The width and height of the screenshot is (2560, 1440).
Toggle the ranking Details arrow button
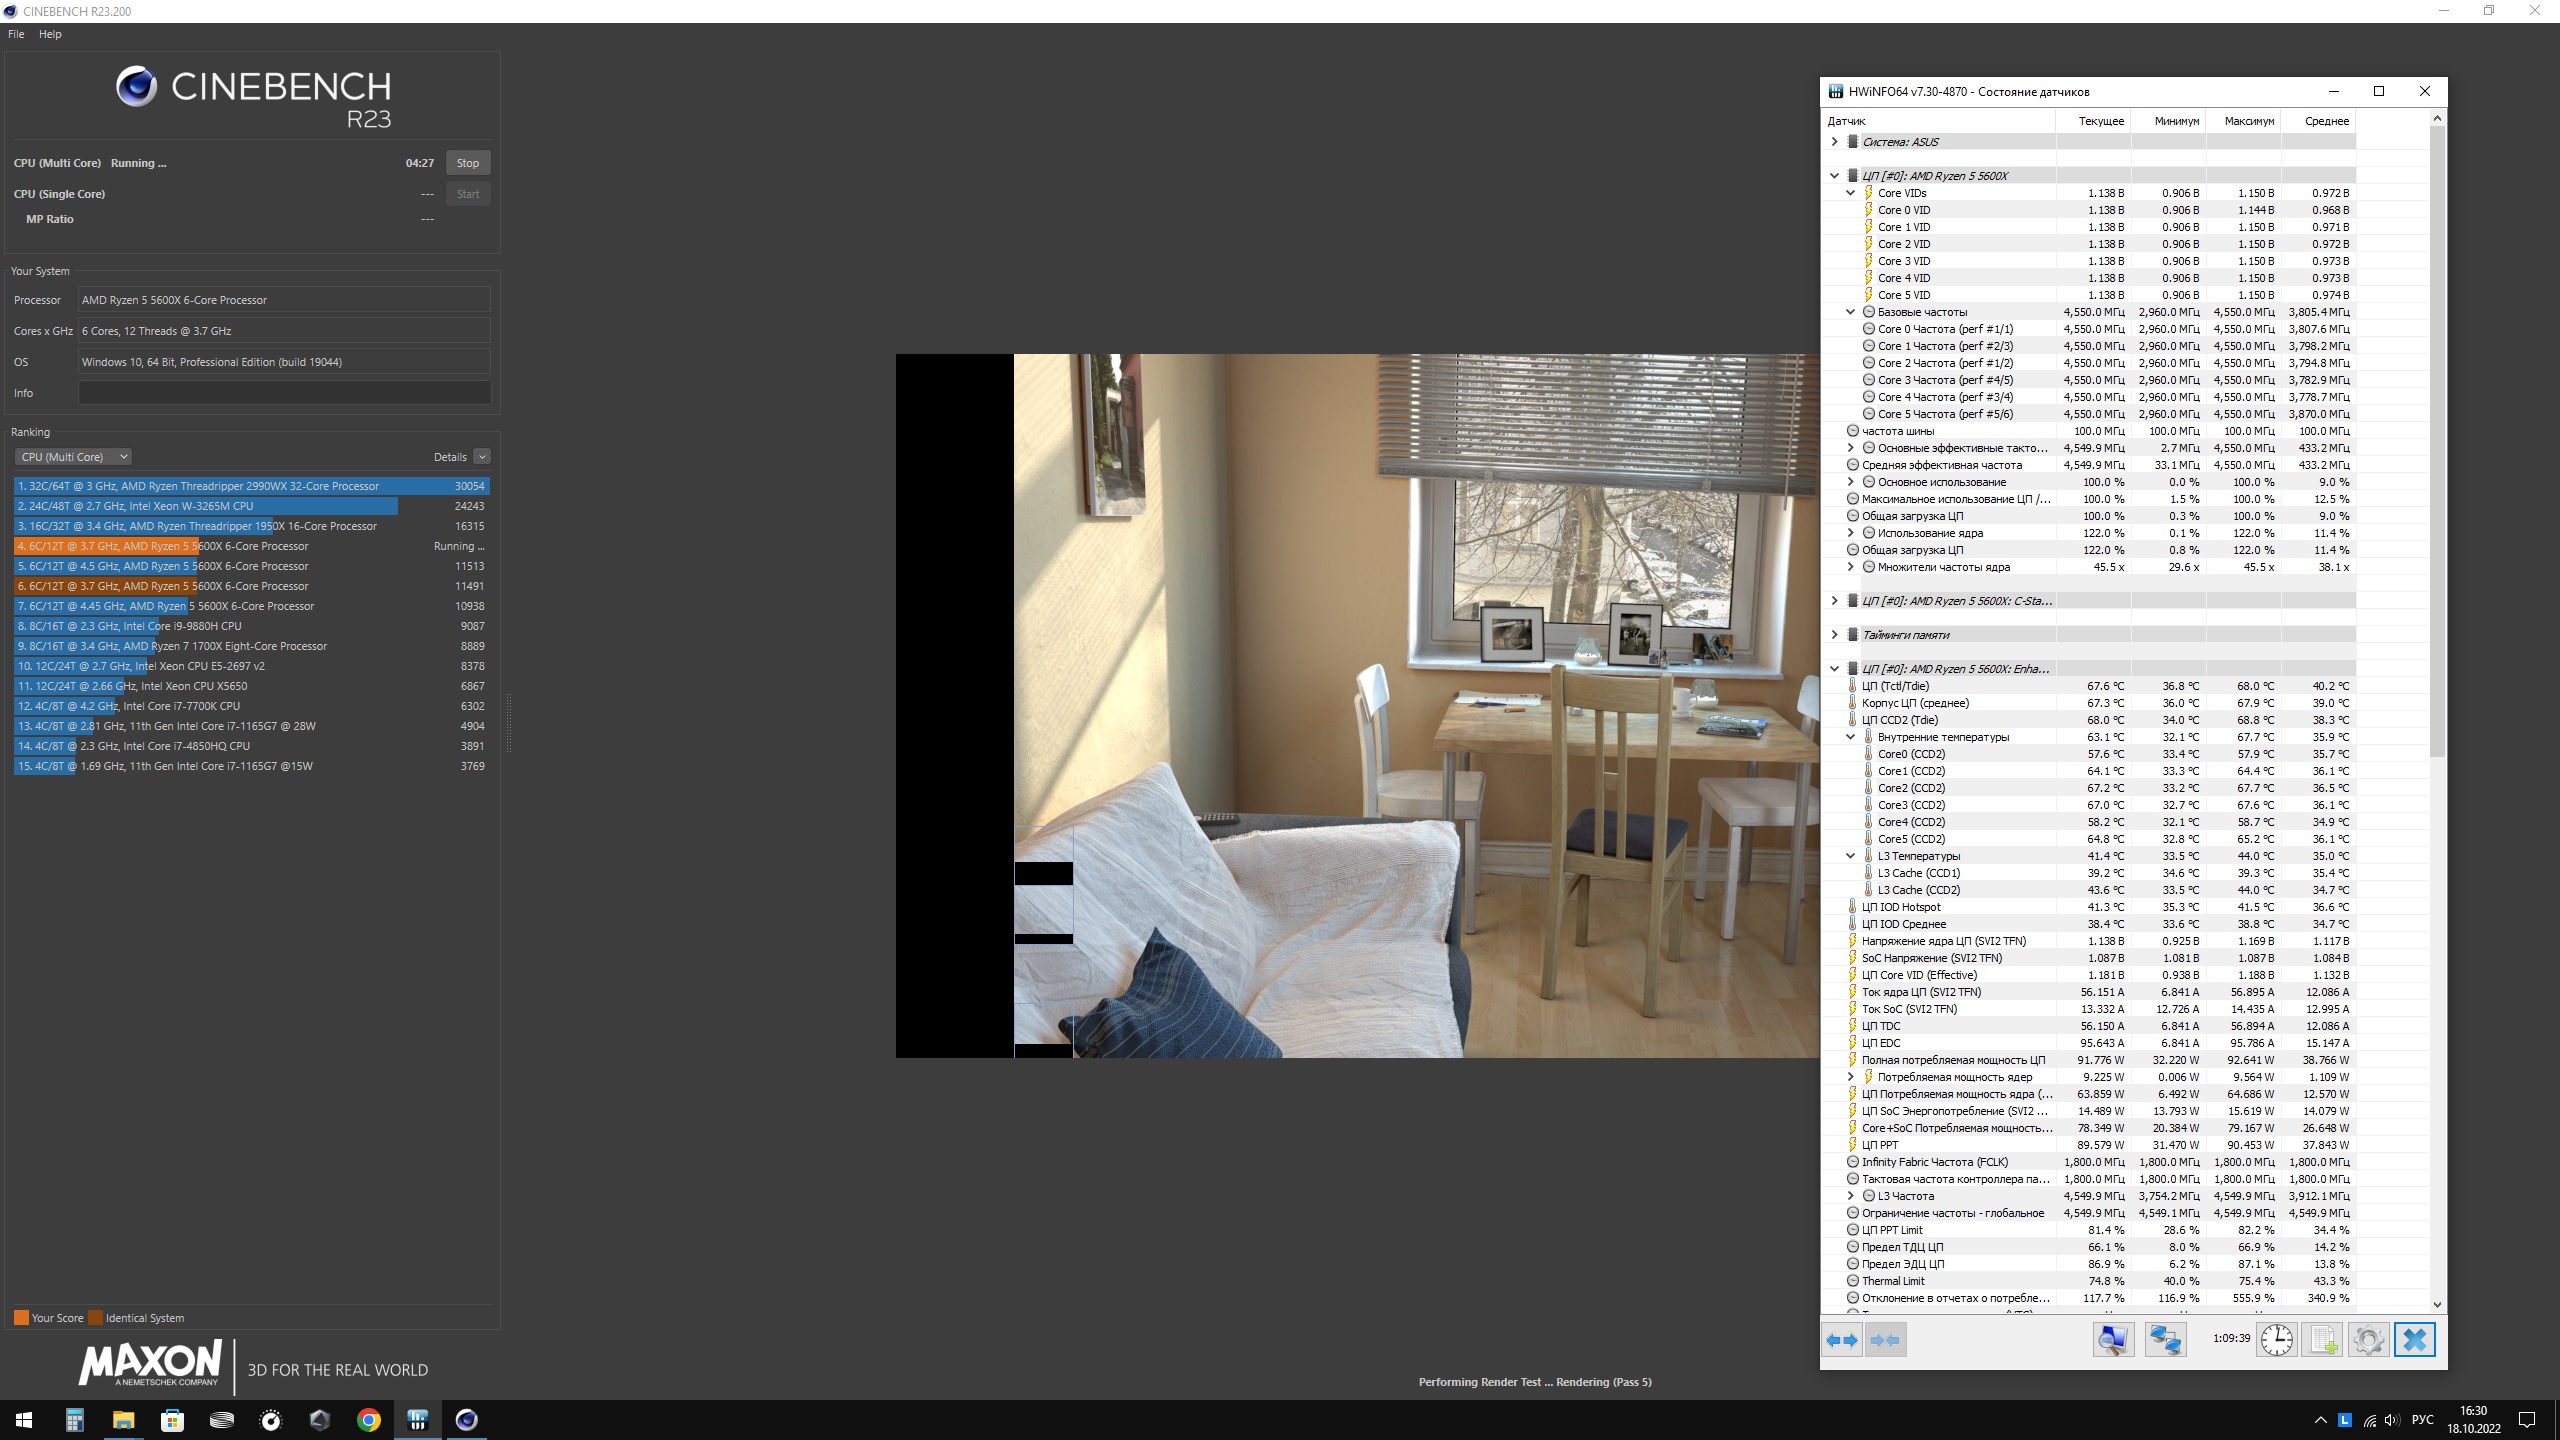point(482,457)
